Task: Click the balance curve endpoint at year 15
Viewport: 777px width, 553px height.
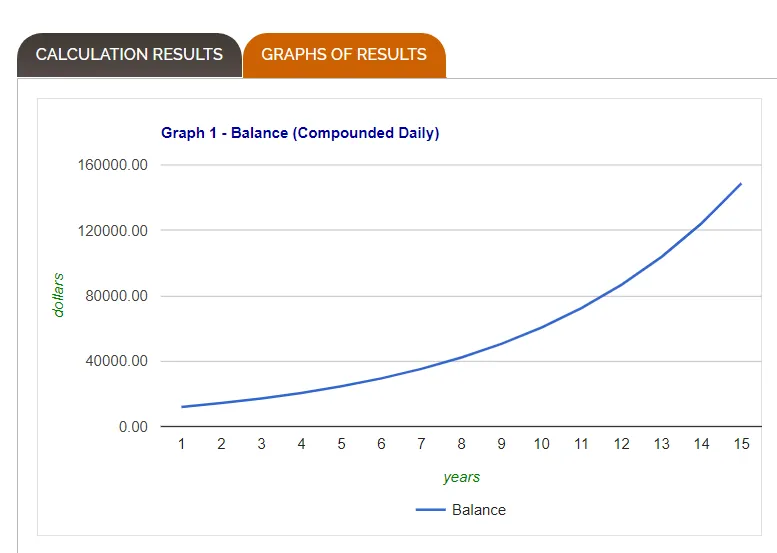Action: coord(741,184)
